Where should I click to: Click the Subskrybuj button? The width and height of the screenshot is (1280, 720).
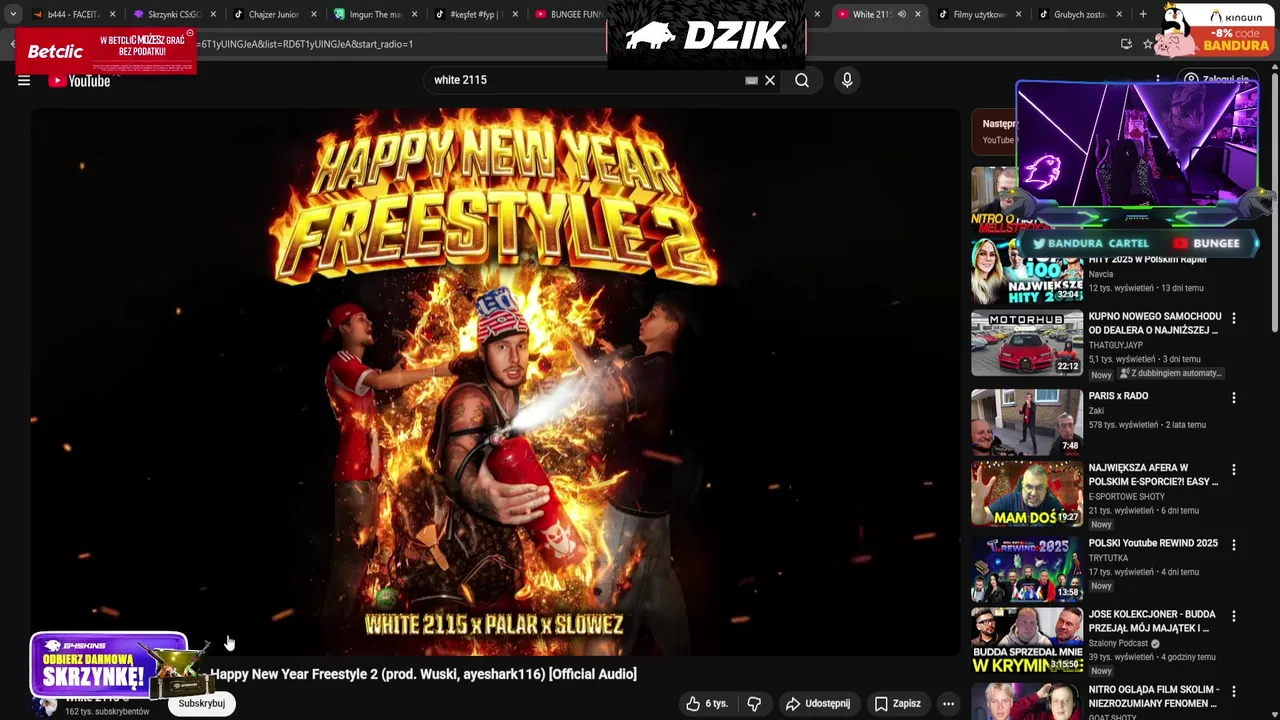click(202, 703)
